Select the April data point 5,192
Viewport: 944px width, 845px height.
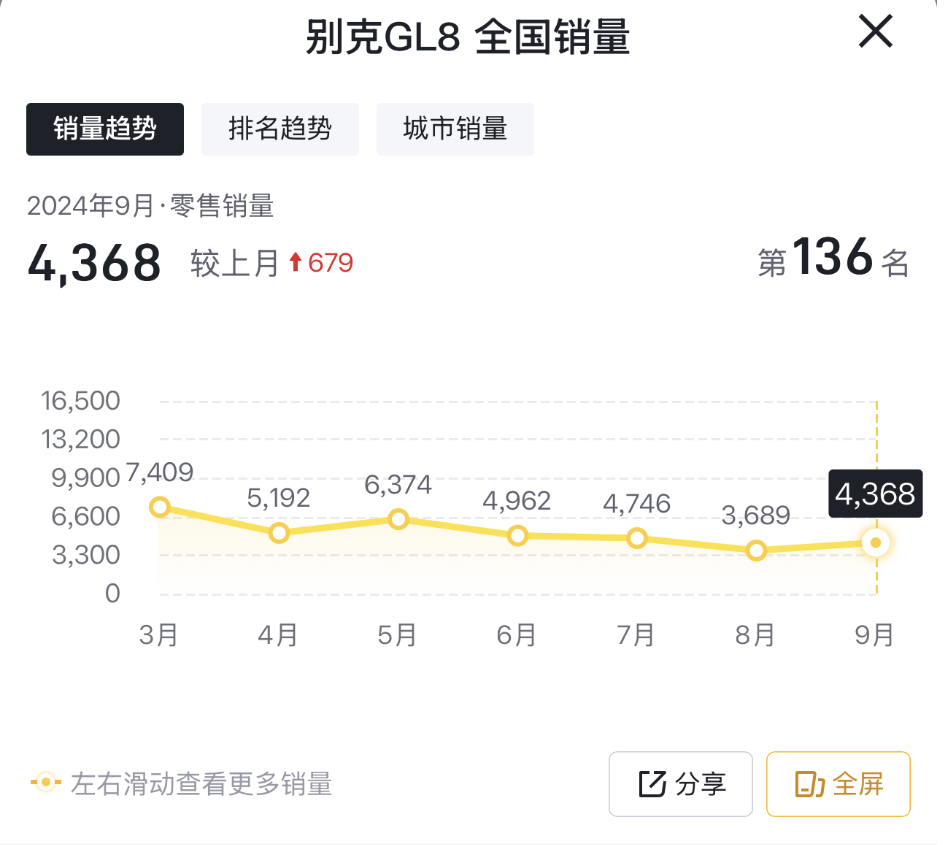(279, 532)
